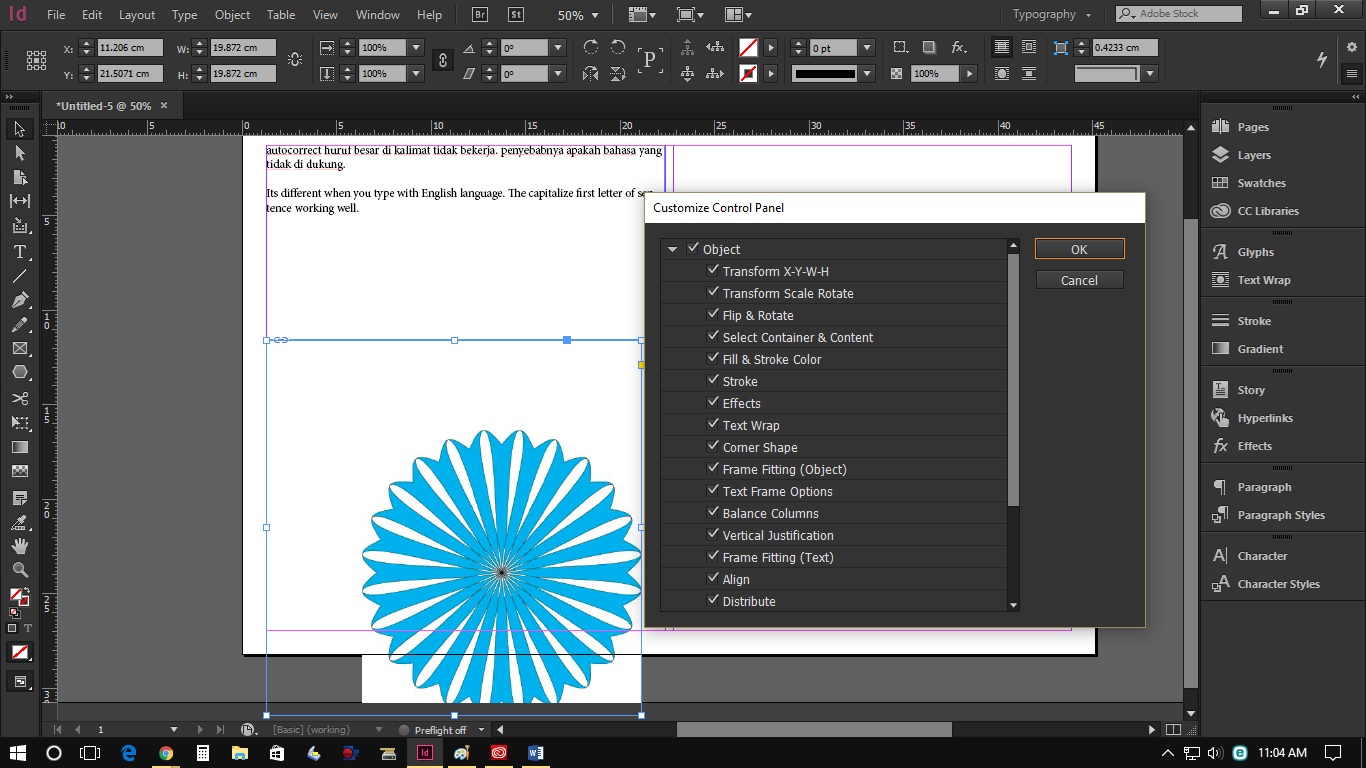Image resolution: width=1366 pixels, height=768 pixels.
Task: Open the stroke type style dropdown
Action: click(868, 74)
